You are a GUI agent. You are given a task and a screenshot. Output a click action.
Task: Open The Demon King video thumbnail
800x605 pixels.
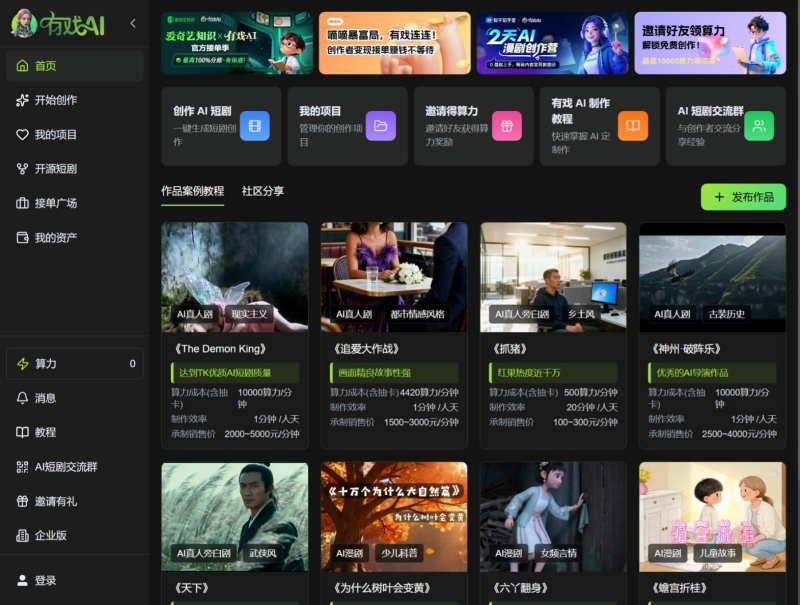235,277
